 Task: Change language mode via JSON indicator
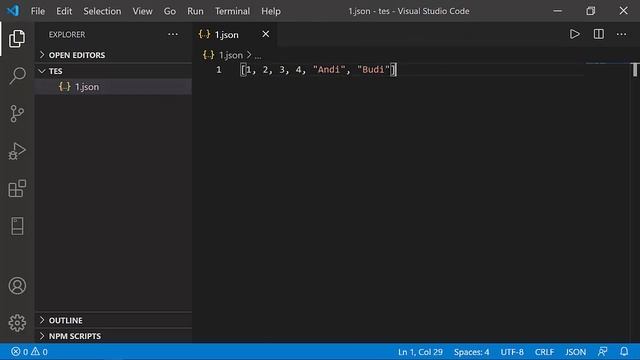coord(576,352)
